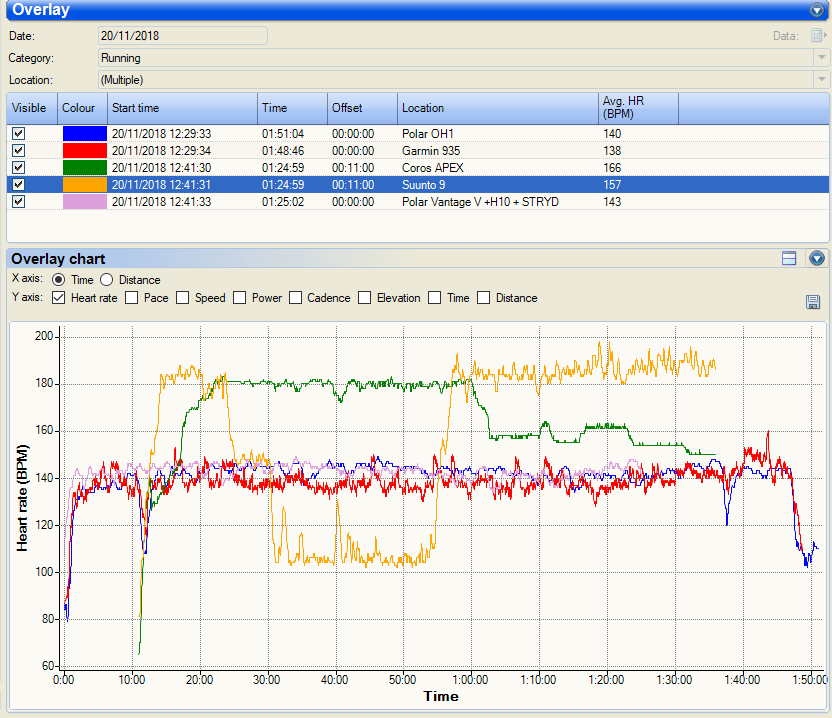Enable the Pace Y axis checkbox
The image size is (832, 718).
(132, 298)
